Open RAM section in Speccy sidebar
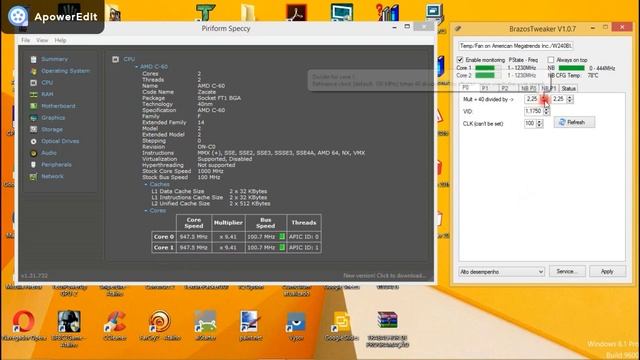Viewport: 640px width, 360px height. click(47, 94)
